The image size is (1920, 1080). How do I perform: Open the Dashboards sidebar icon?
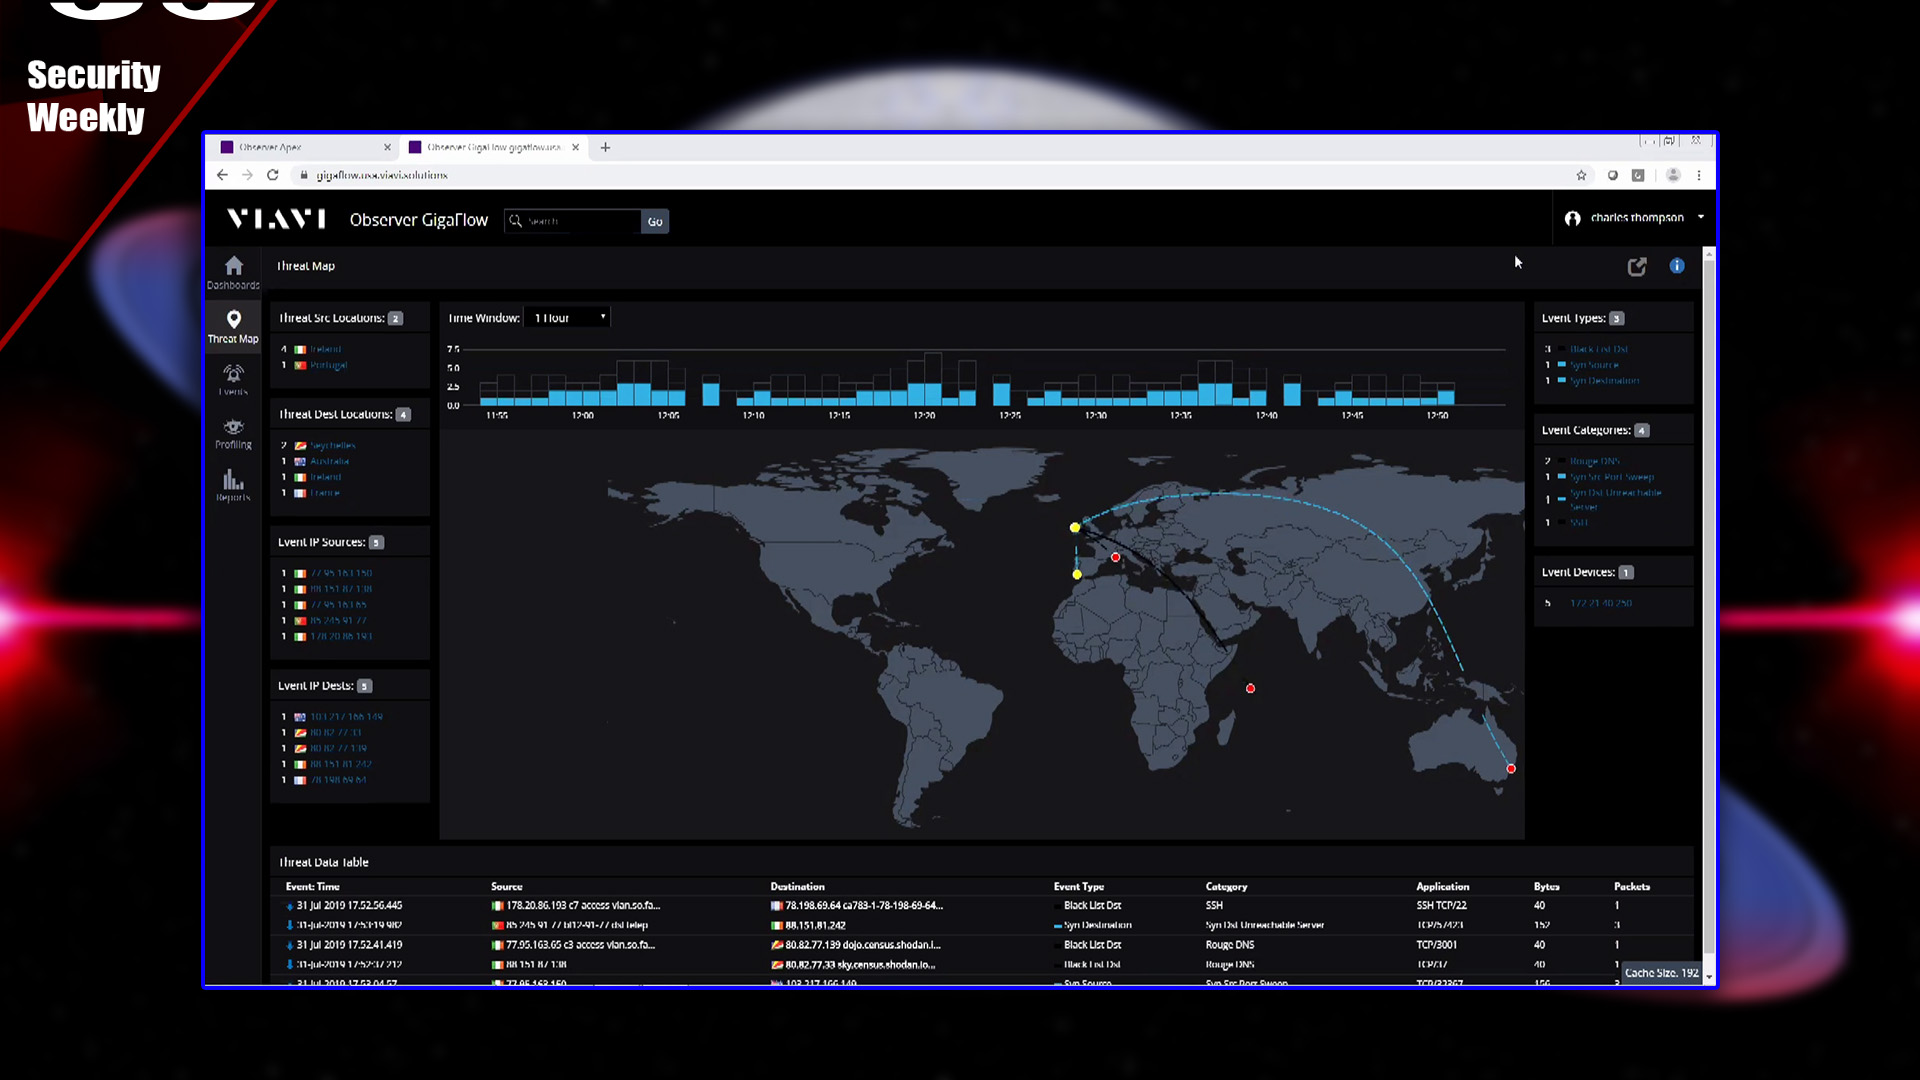(x=233, y=266)
